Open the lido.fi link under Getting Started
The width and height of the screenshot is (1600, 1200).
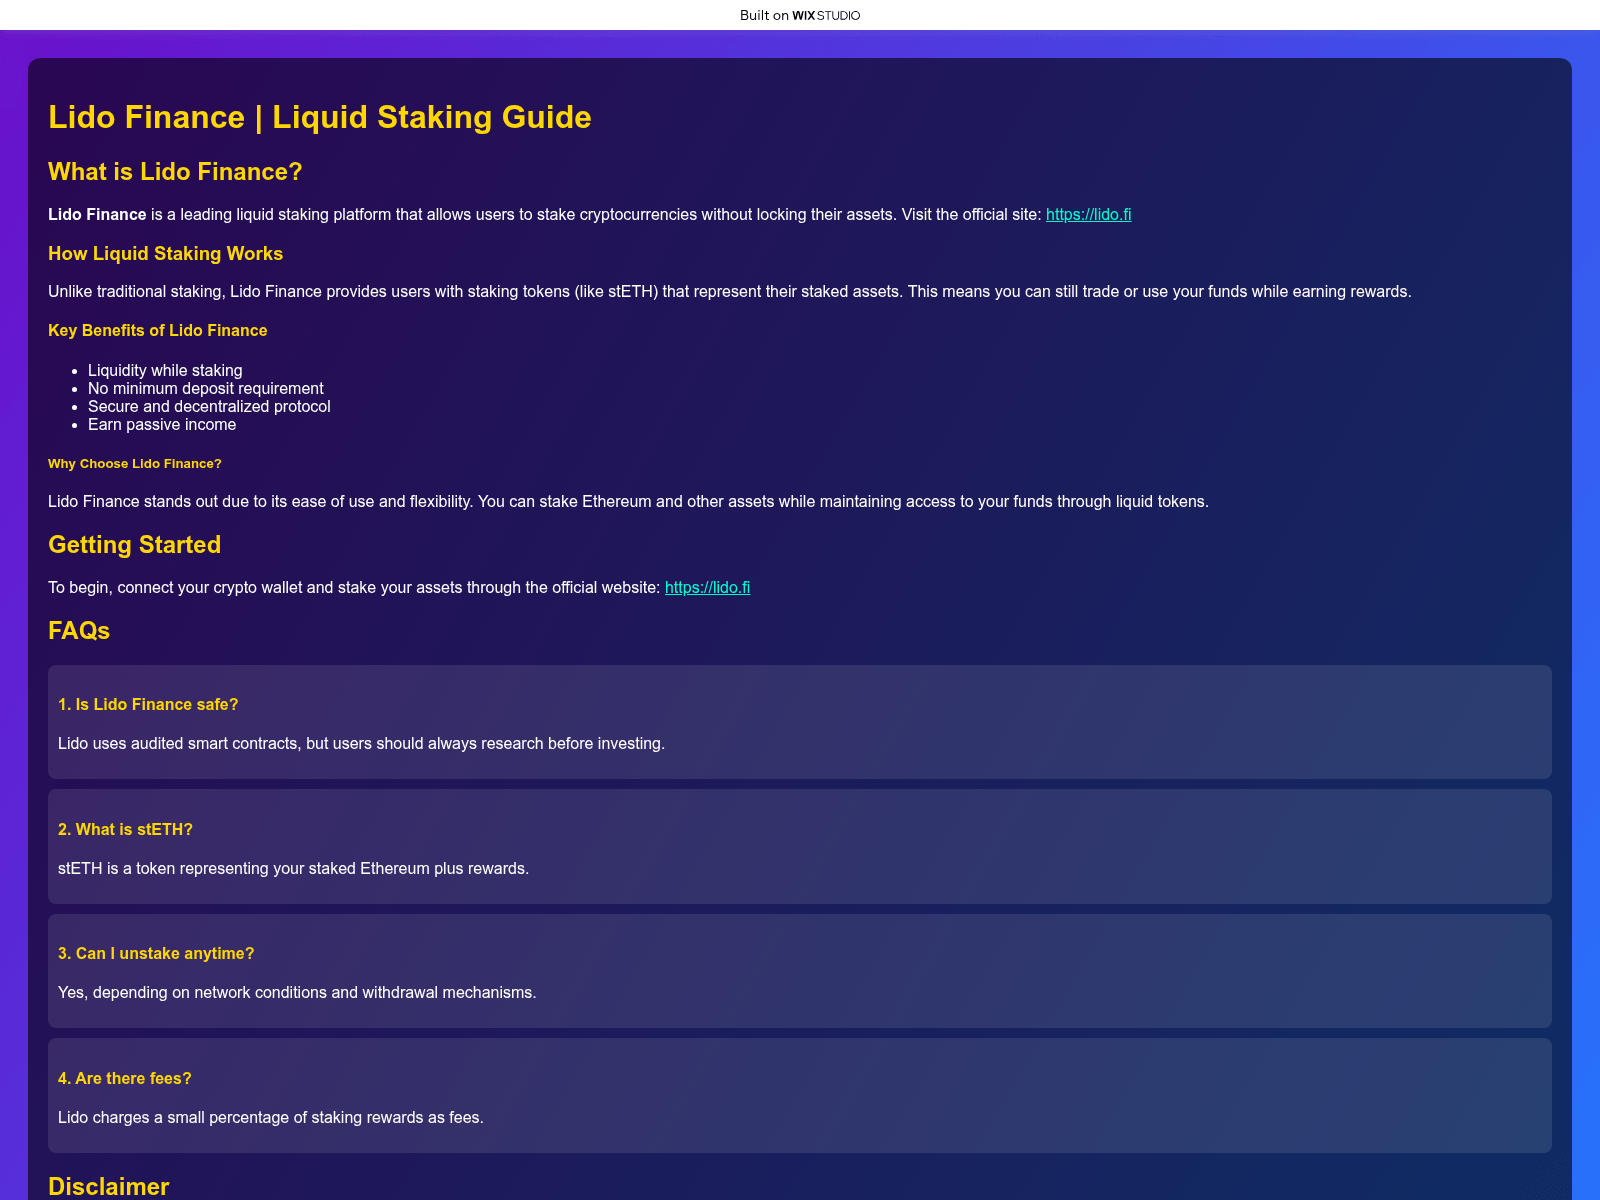tap(707, 587)
